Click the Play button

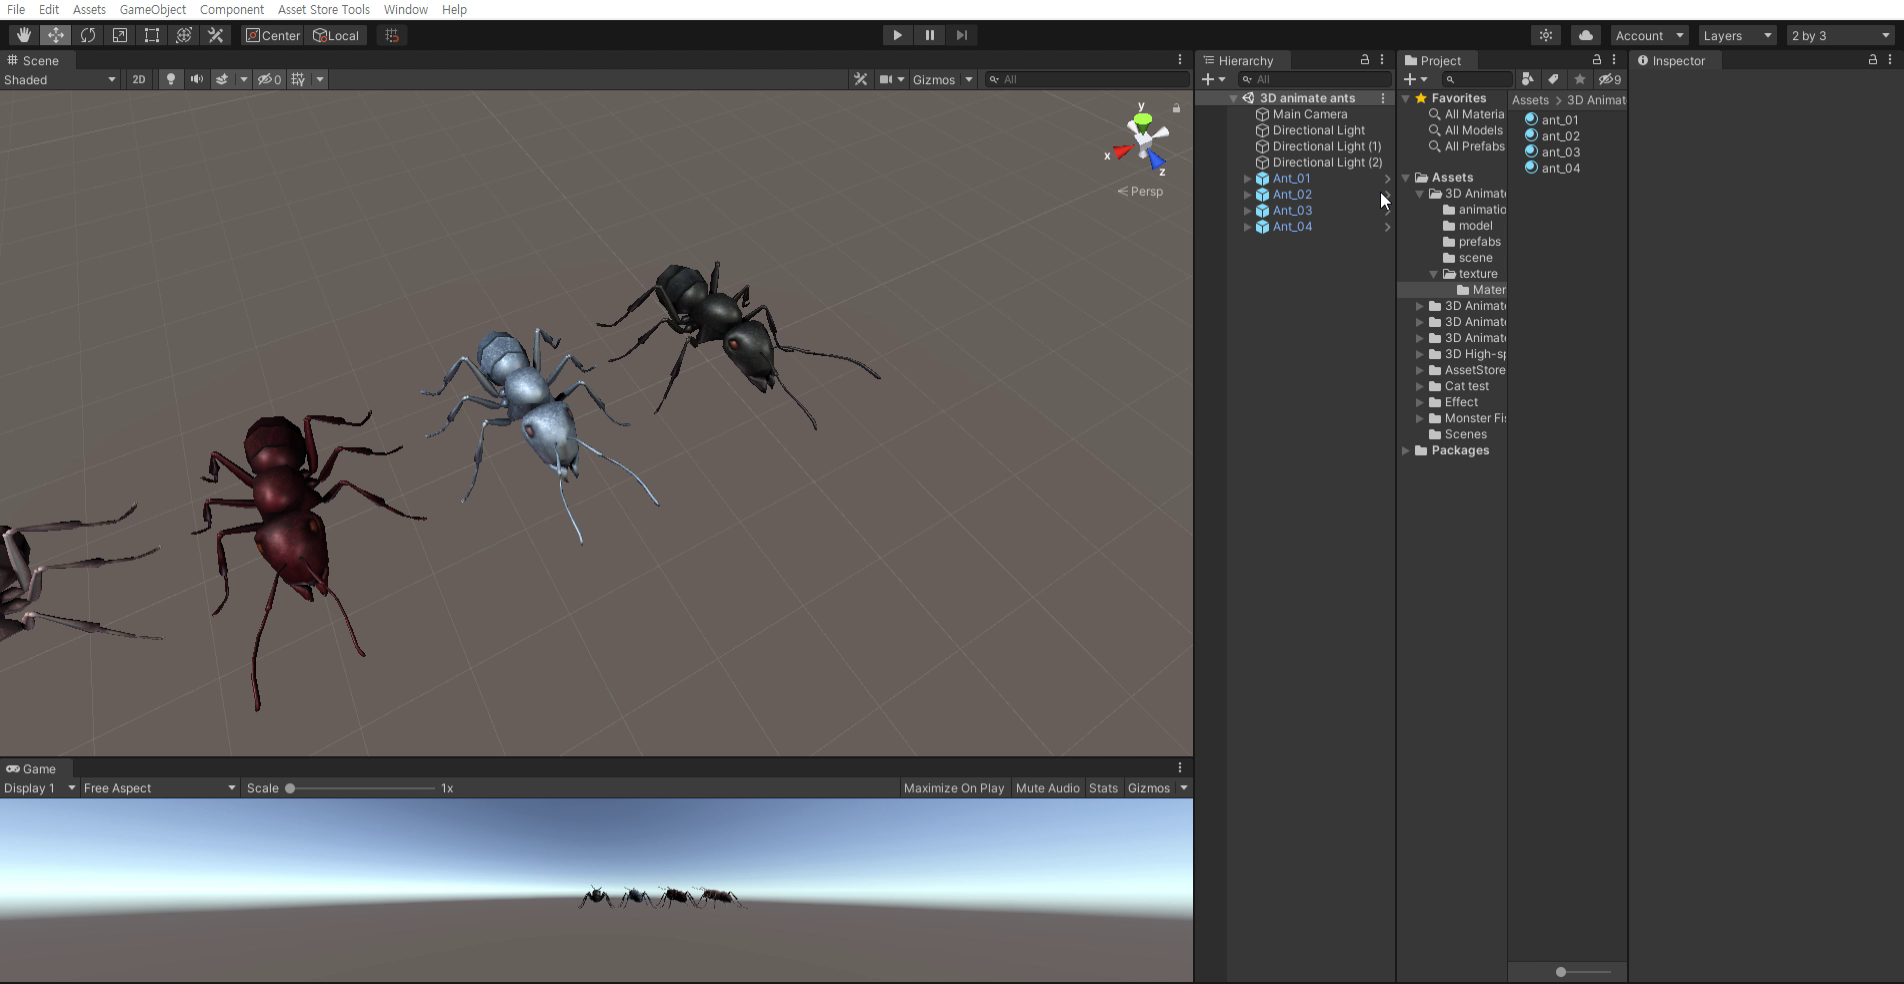(897, 35)
